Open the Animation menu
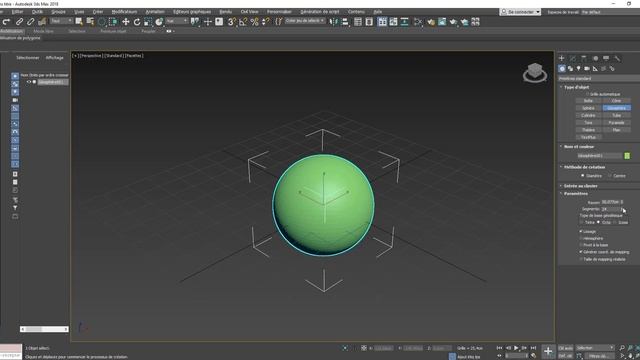 [x=155, y=12]
